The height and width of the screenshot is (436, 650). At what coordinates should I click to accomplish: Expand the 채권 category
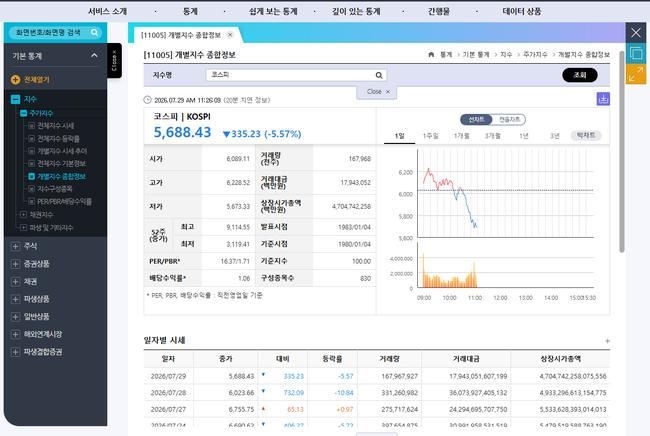click(15, 281)
